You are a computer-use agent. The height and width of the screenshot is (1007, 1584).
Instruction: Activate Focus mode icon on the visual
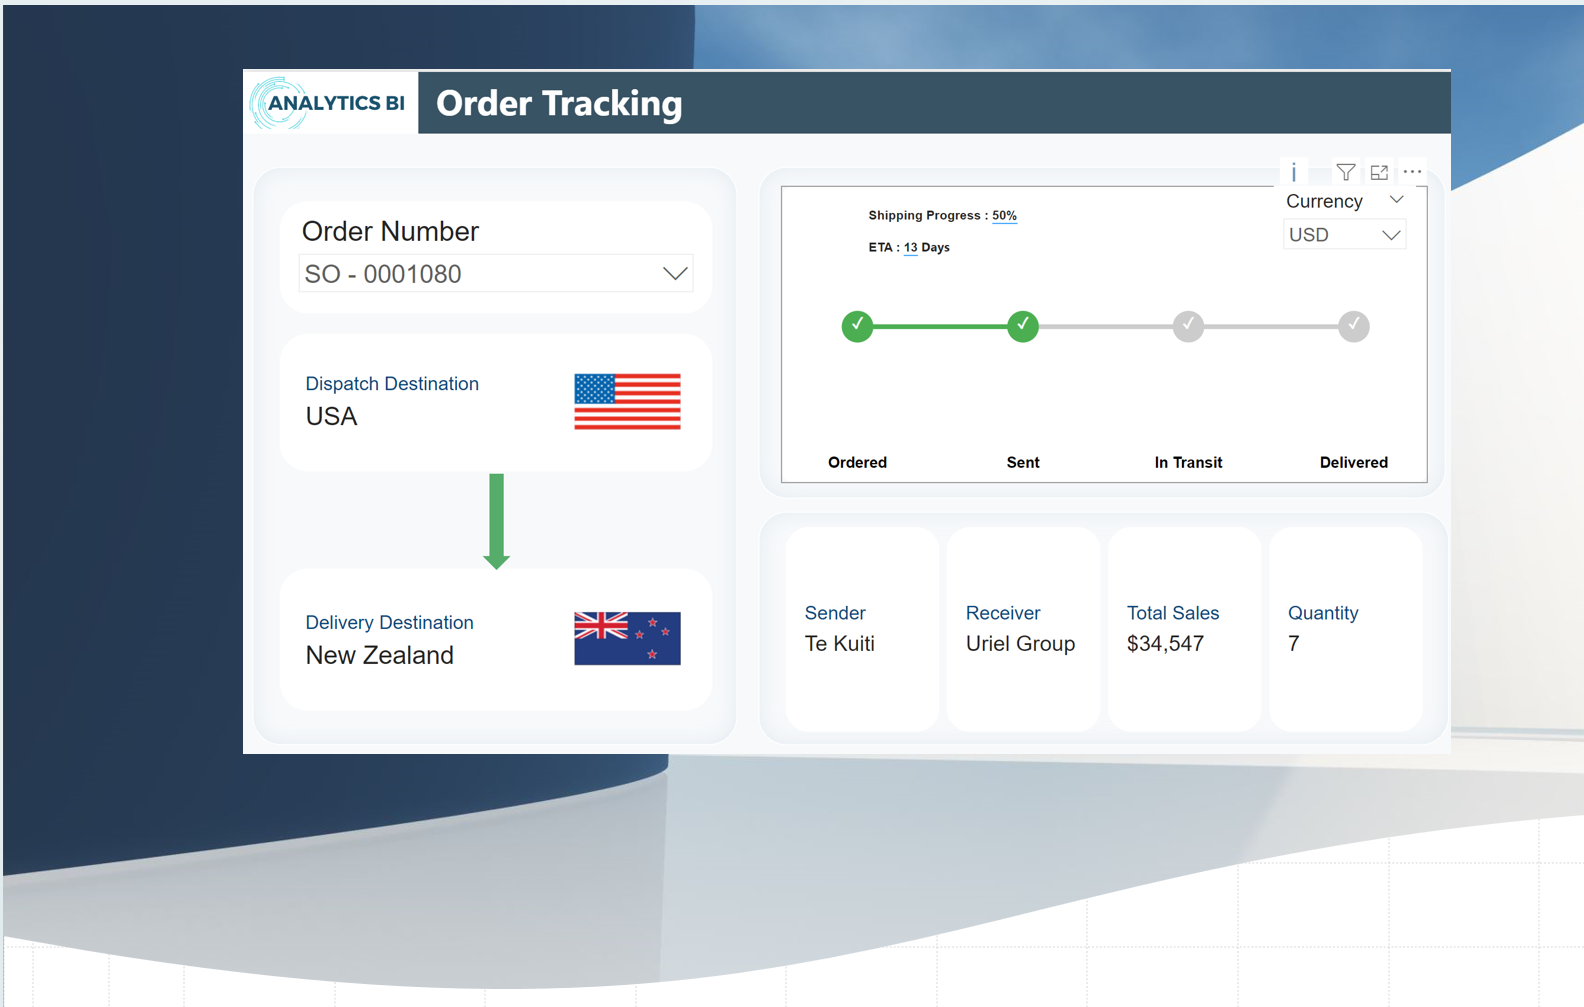click(x=1379, y=172)
